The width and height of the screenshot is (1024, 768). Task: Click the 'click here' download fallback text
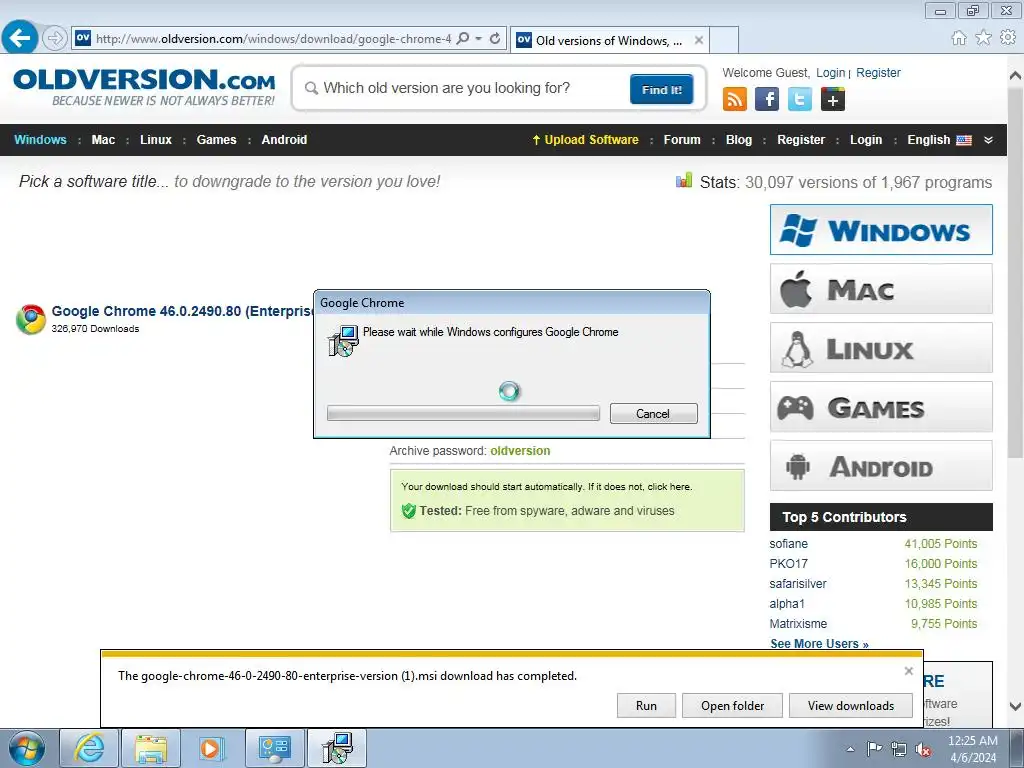click(x=669, y=487)
